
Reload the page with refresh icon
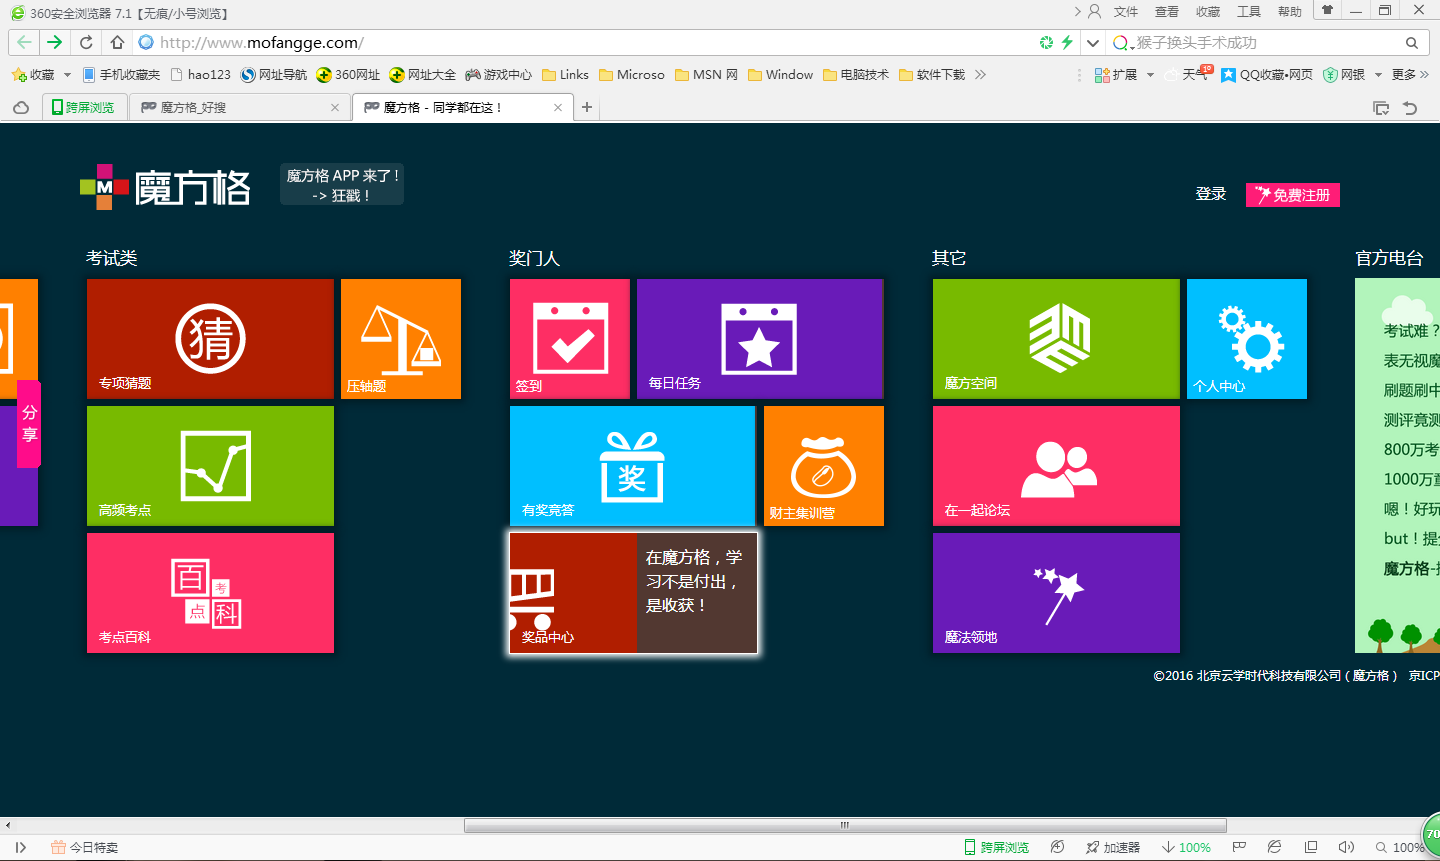(86, 42)
